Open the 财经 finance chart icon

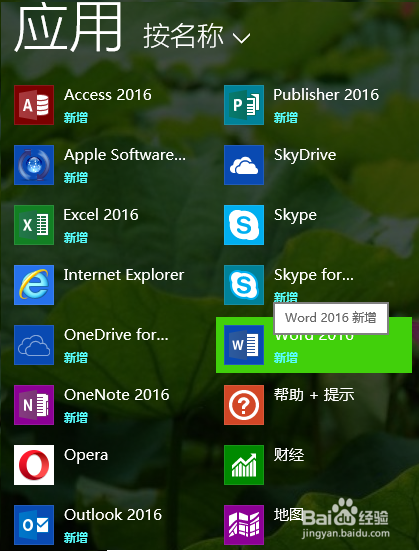click(244, 465)
